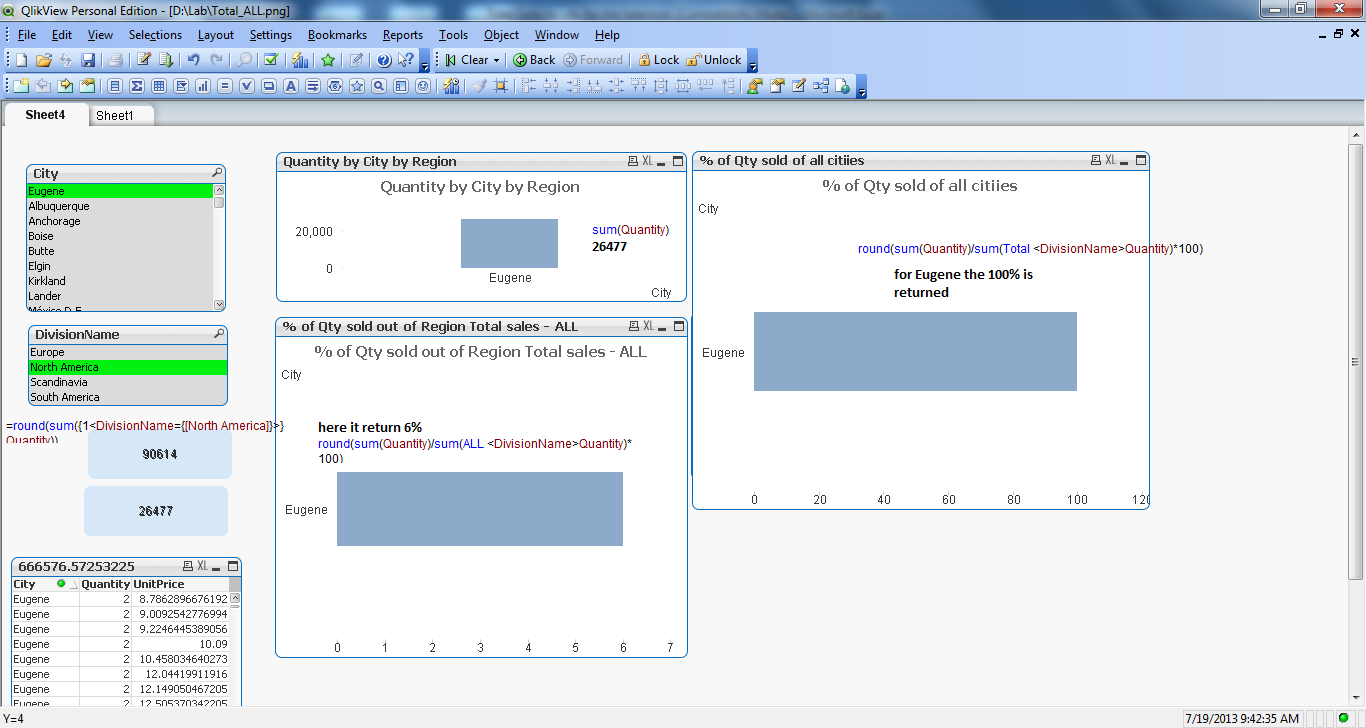This screenshot has width=1366, height=728.
Task: Click the City list box scroll down arrow
Action: [219, 304]
